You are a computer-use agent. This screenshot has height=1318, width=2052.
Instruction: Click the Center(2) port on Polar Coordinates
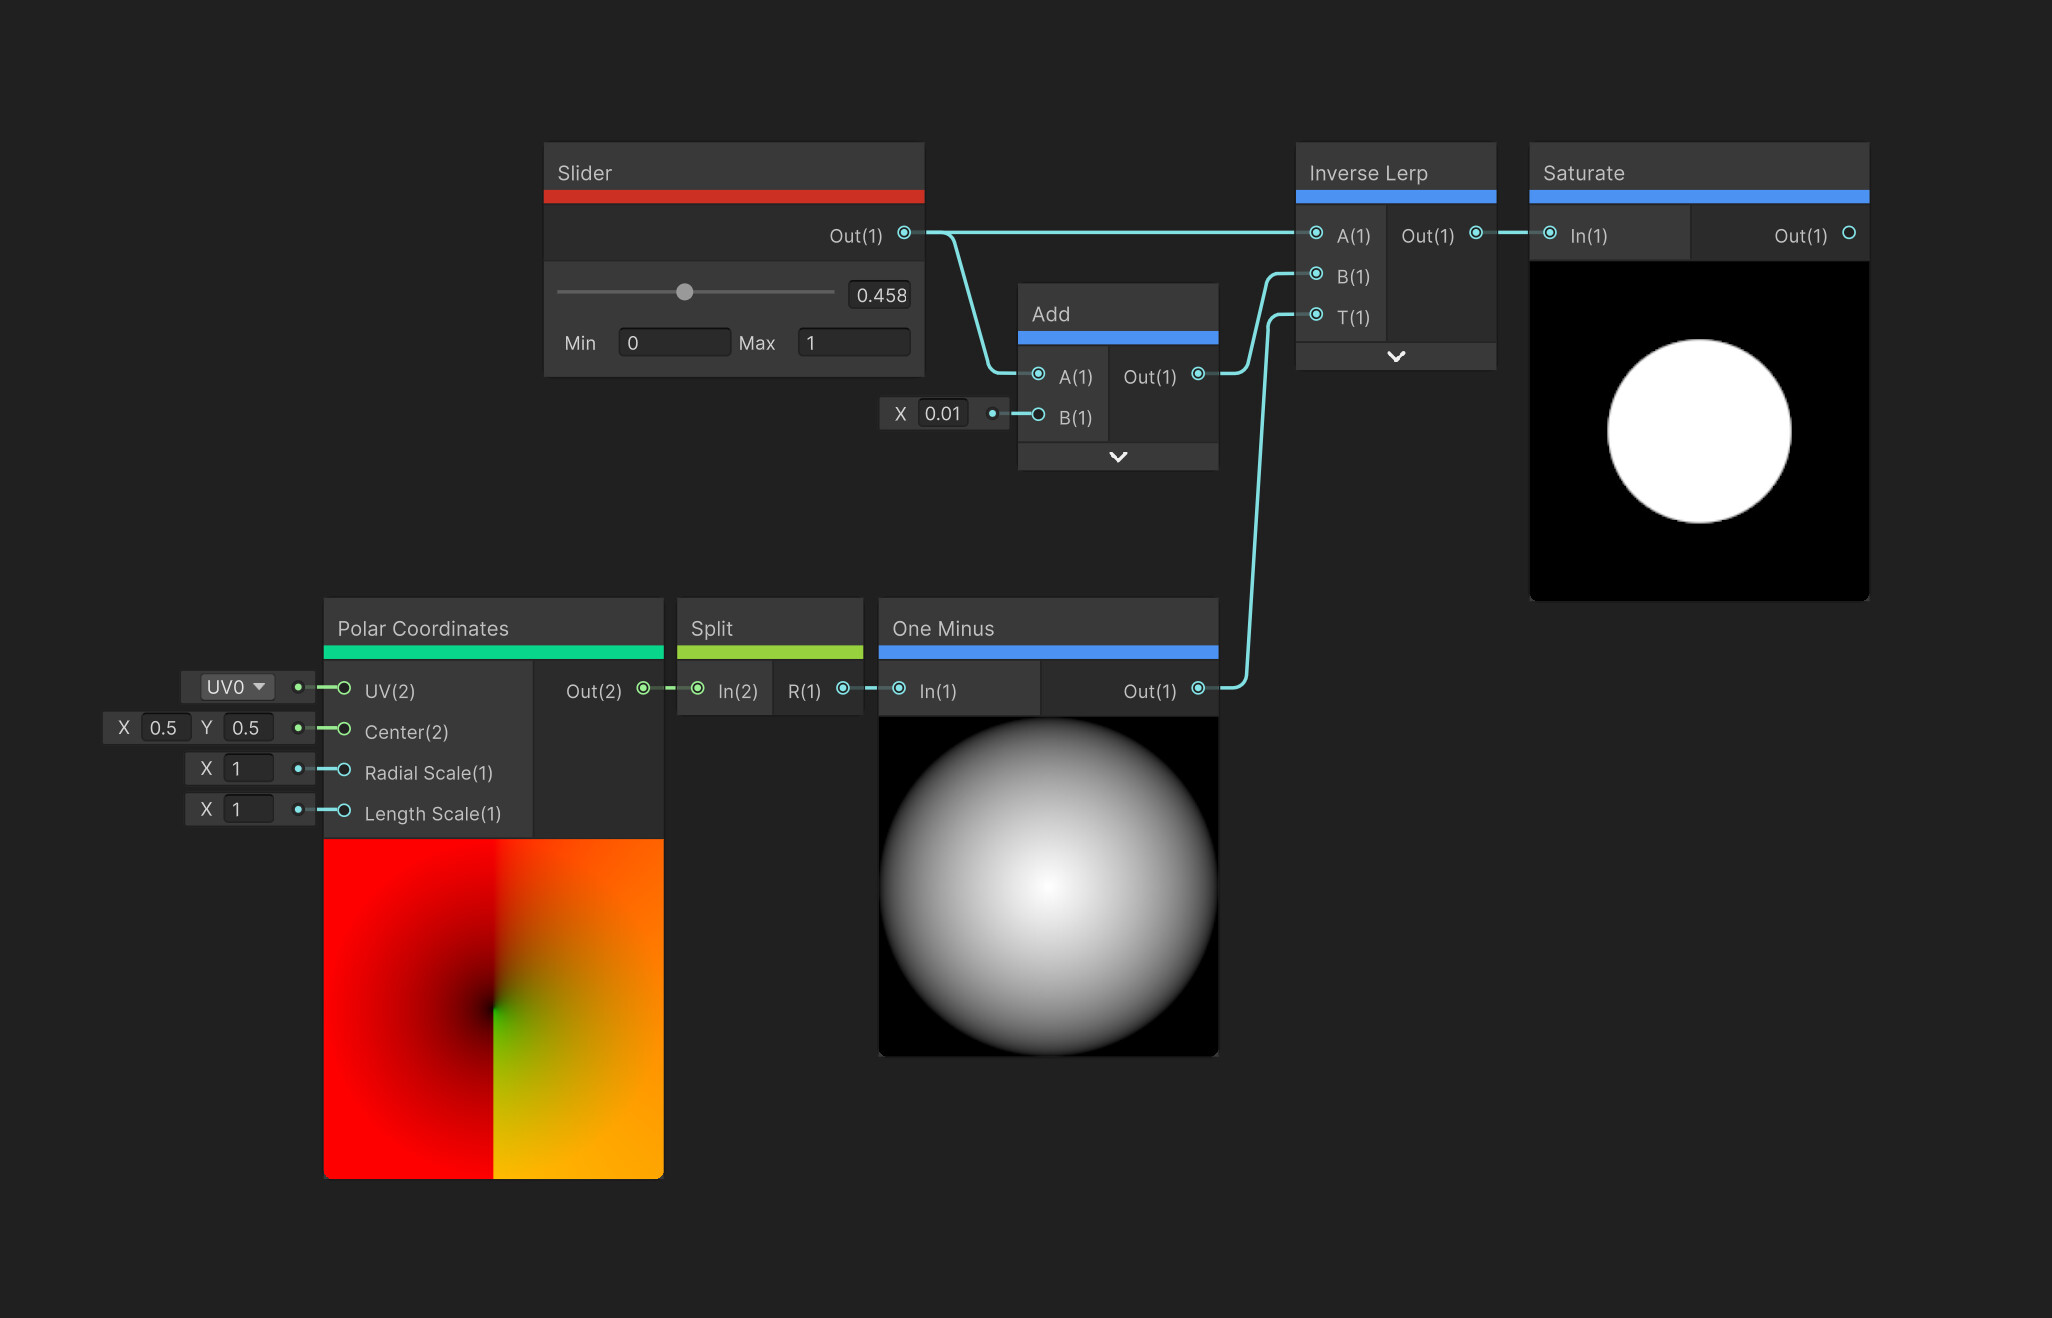(x=344, y=729)
